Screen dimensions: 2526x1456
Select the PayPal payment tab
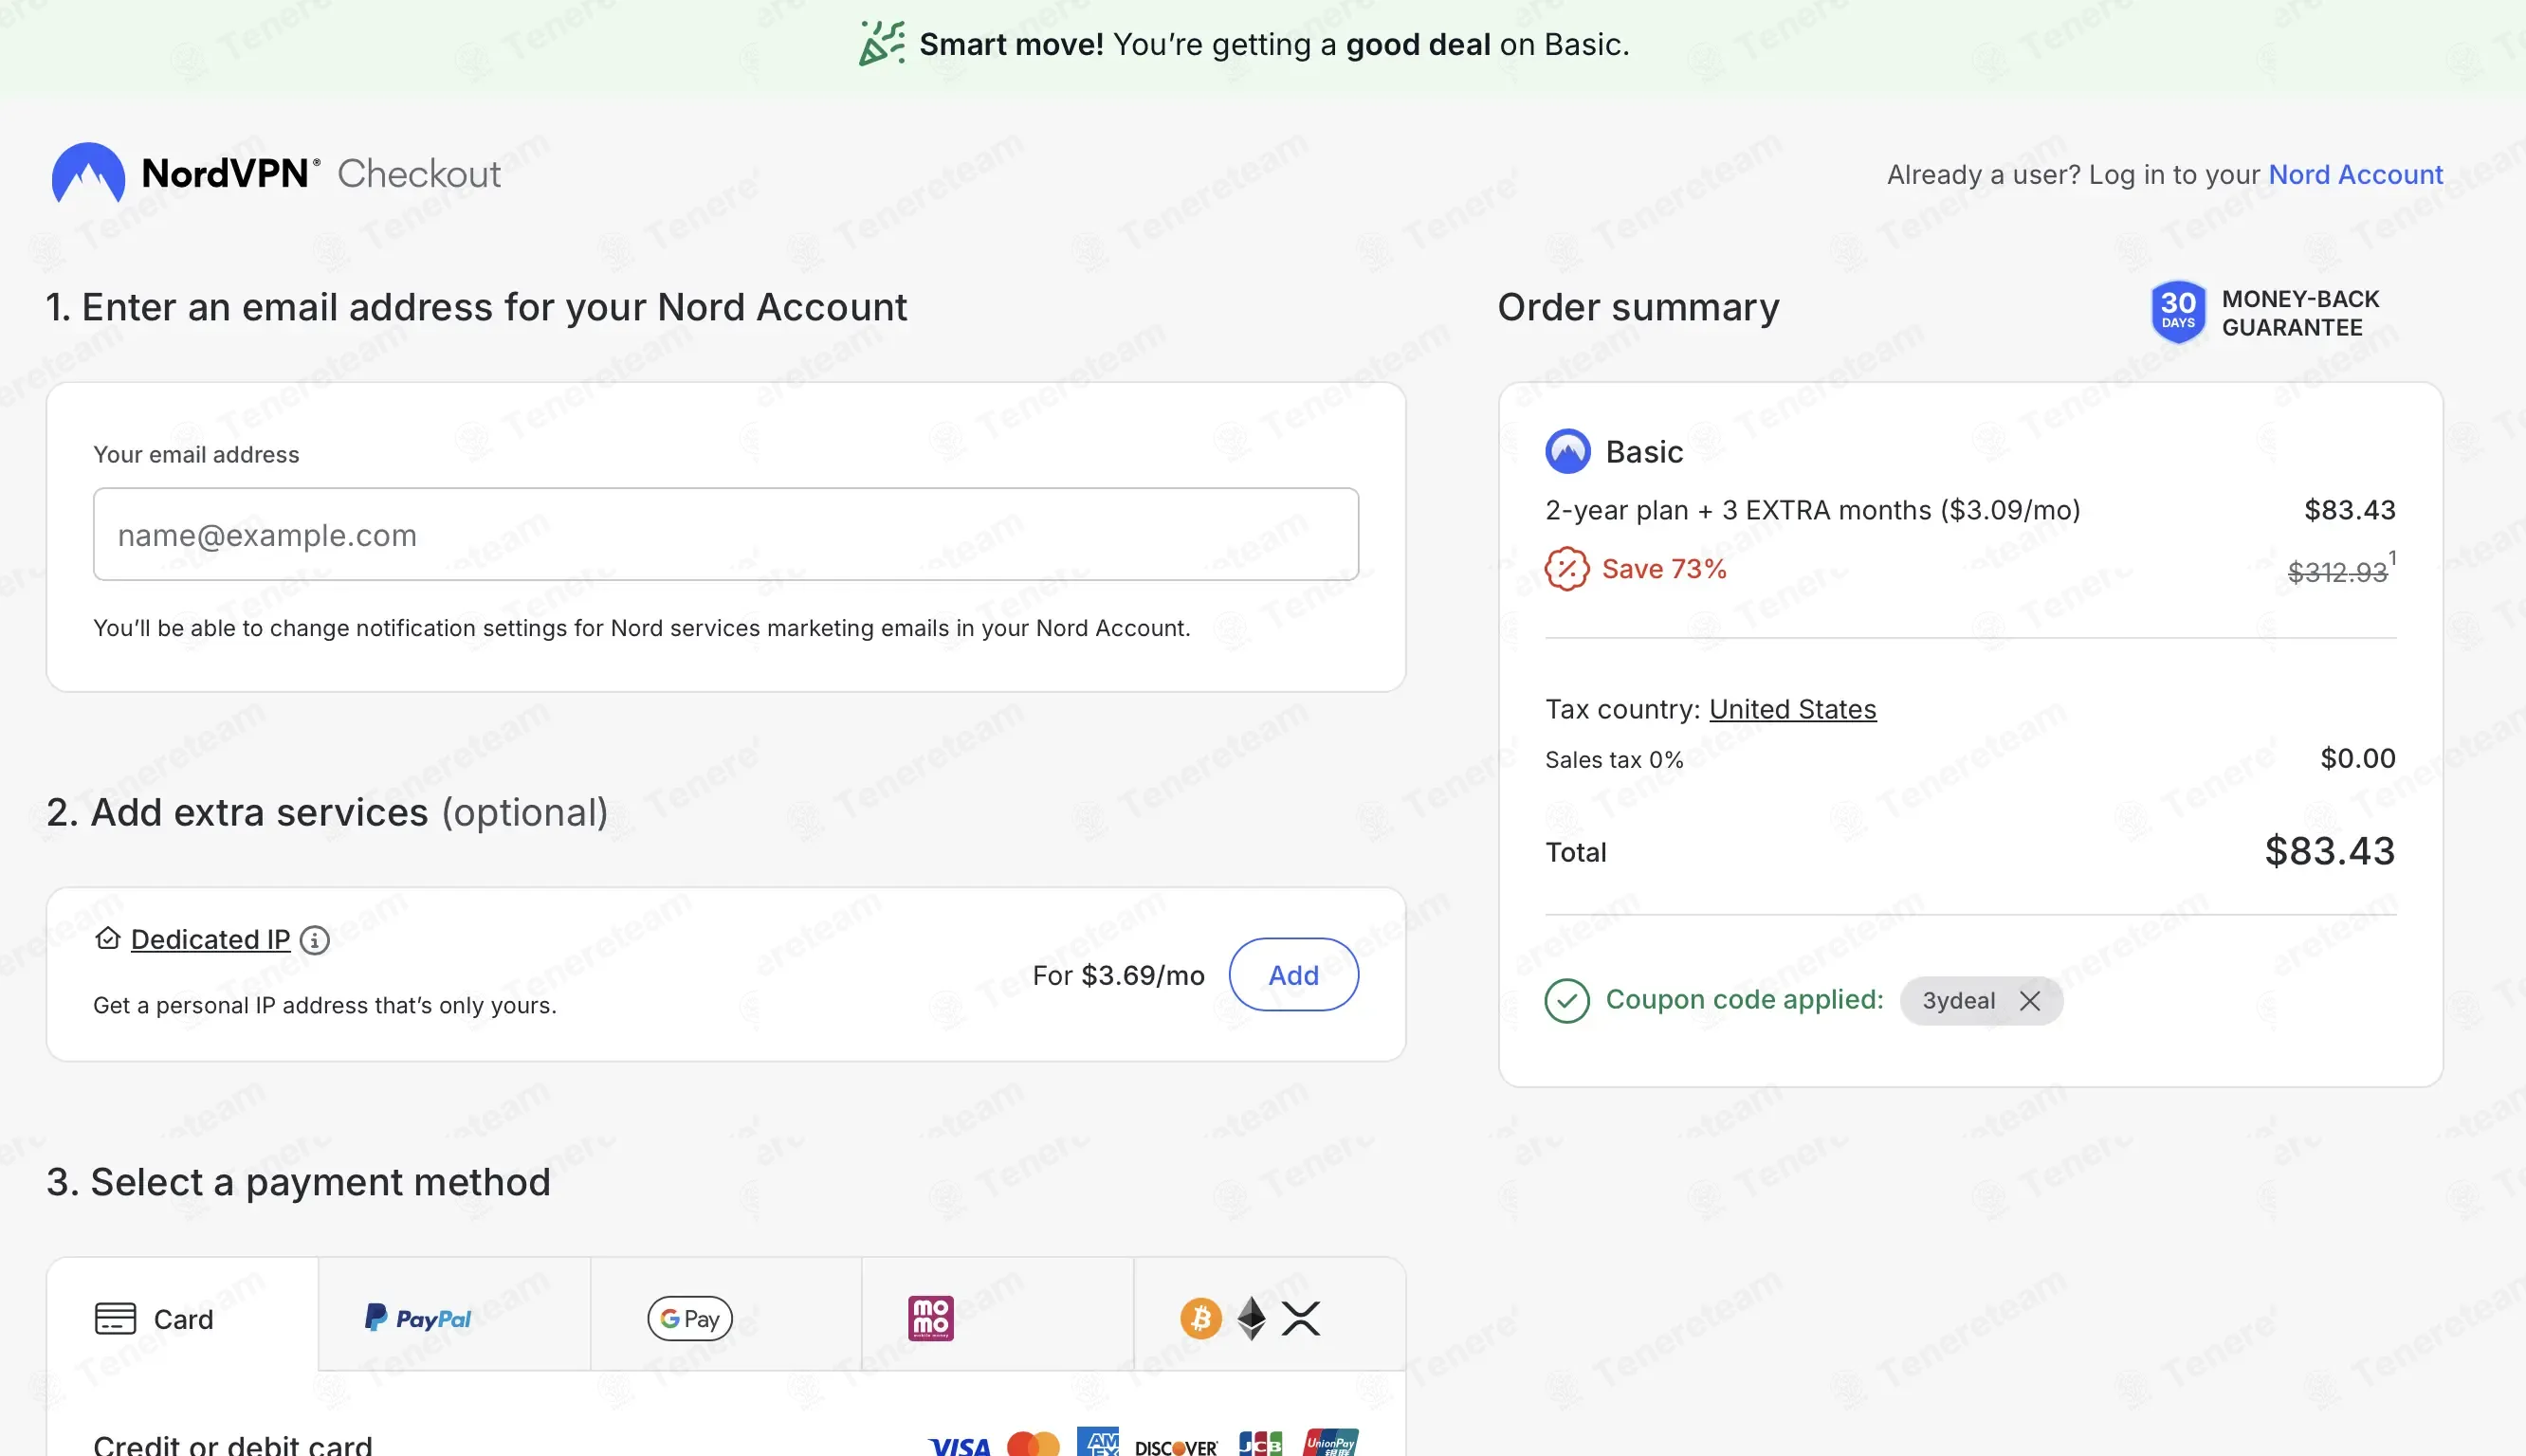(x=455, y=1314)
